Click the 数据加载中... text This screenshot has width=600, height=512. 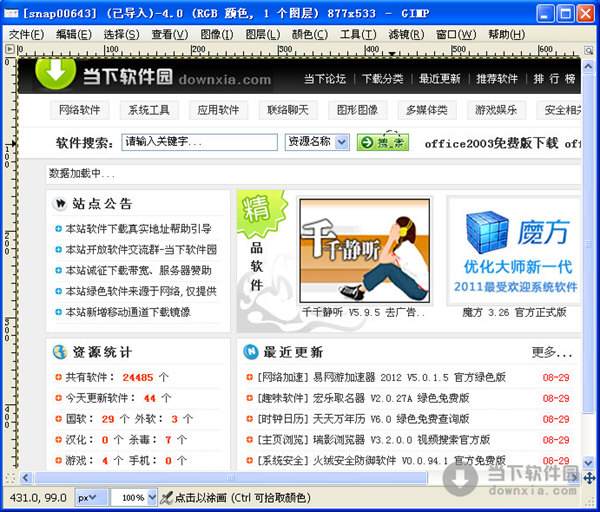(x=82, y=174)
